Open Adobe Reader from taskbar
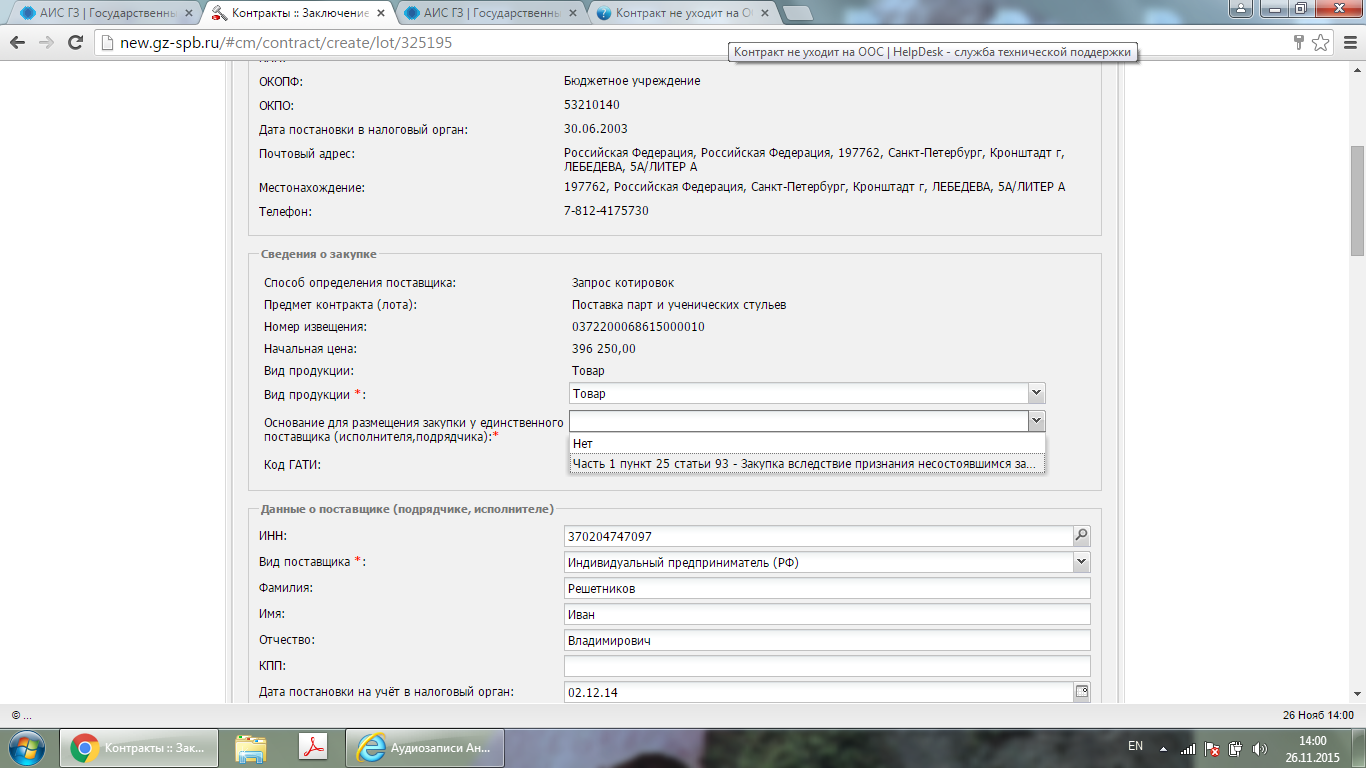 pos(313,748)
